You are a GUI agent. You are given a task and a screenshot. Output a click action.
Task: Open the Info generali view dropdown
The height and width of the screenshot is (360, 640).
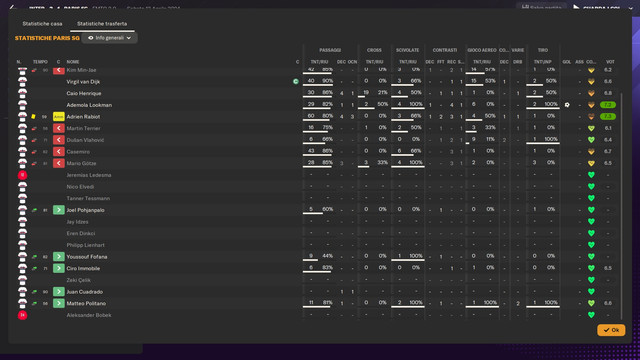(109, 38)
